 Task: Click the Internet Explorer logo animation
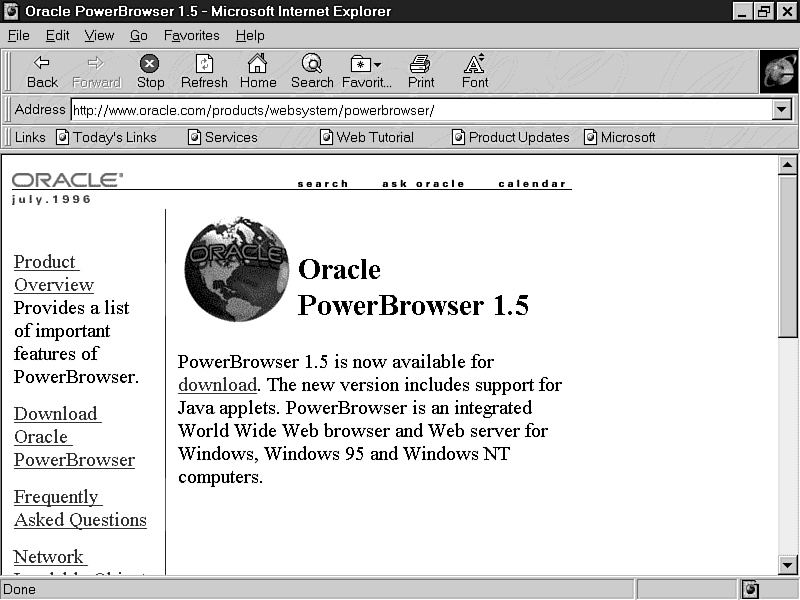(778, 72)
